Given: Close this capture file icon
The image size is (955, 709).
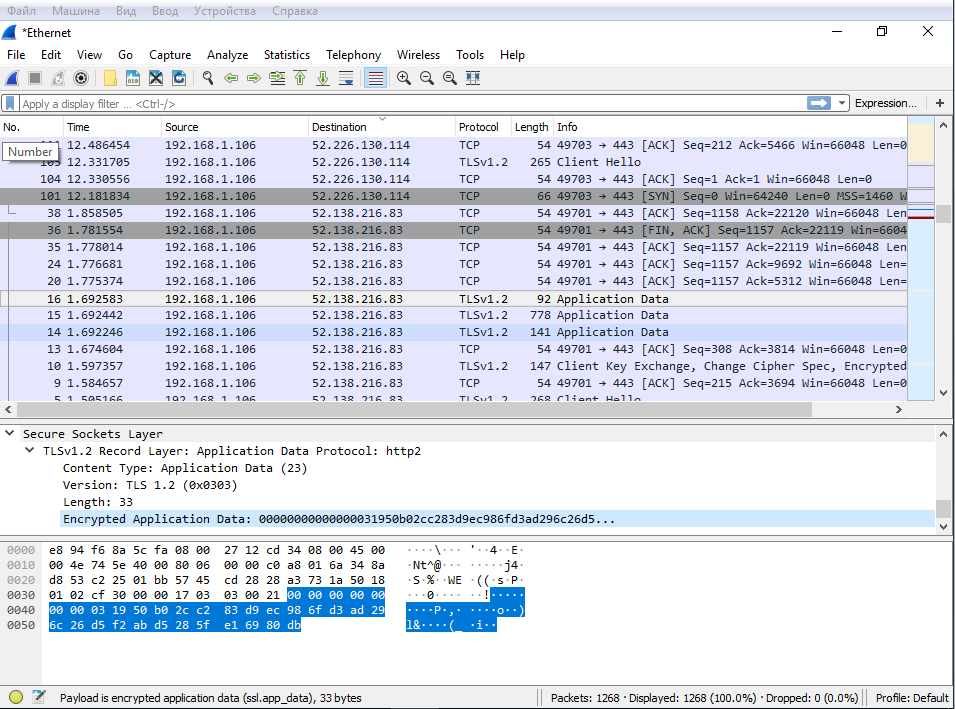Looking at the screenshot, I should 156,78.
